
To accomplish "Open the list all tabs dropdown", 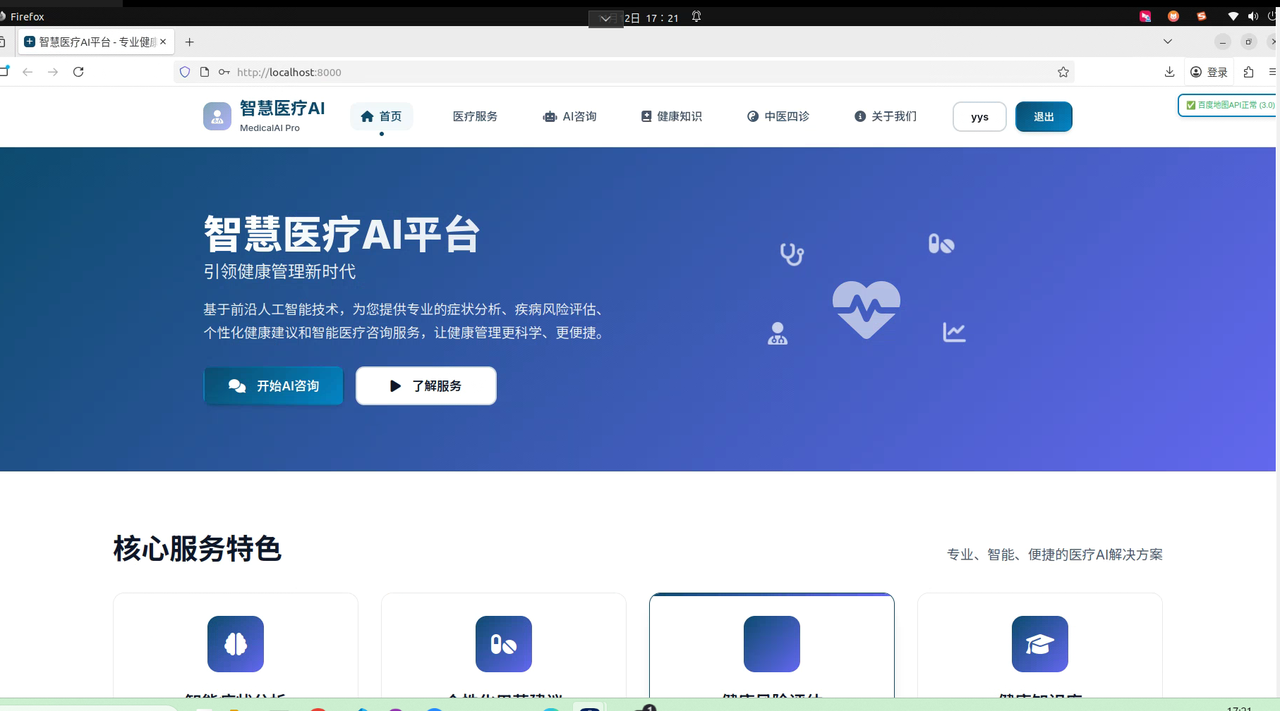I will coord(1167,42).
